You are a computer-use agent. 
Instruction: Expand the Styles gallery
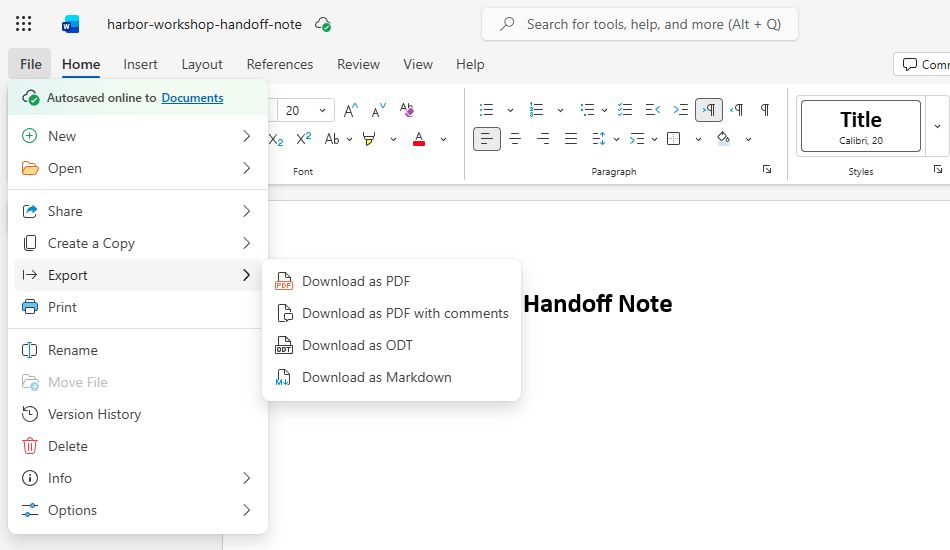(x=937, y=126)
